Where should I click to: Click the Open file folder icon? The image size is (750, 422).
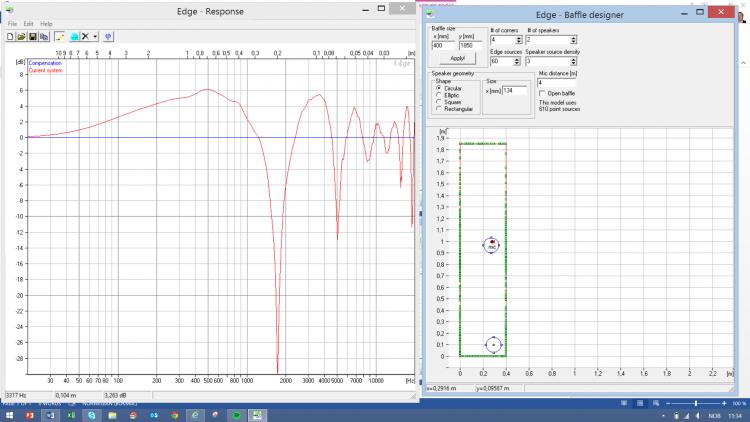tap(21, 36)
